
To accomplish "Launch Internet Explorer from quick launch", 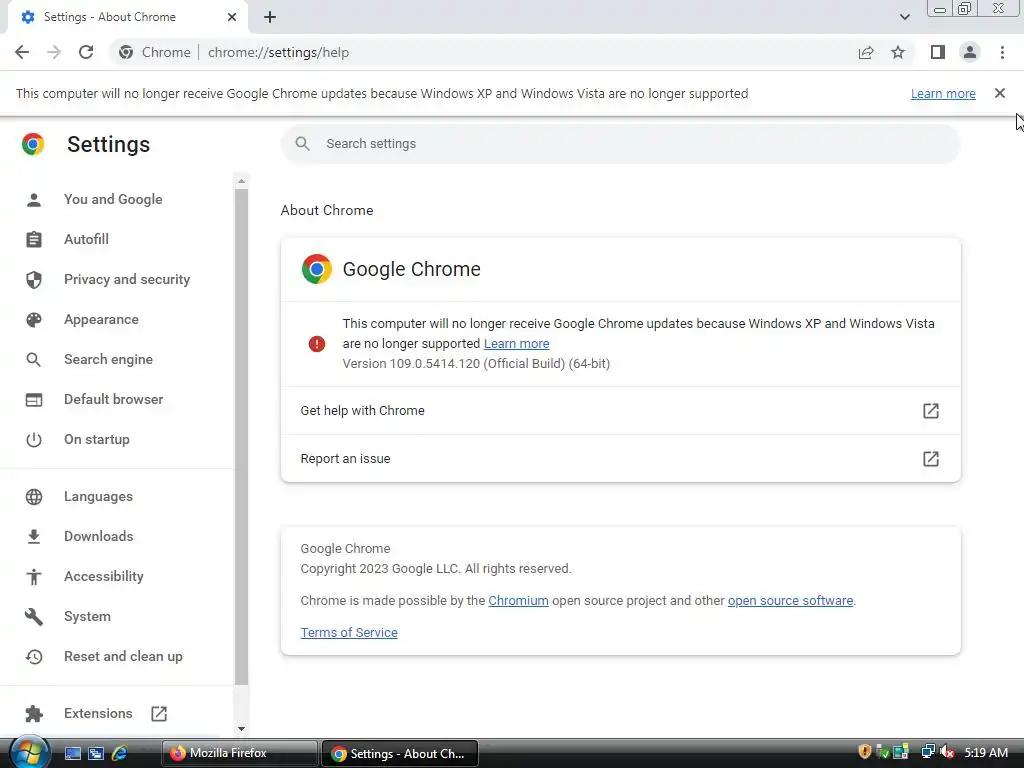I will point(119,753).
